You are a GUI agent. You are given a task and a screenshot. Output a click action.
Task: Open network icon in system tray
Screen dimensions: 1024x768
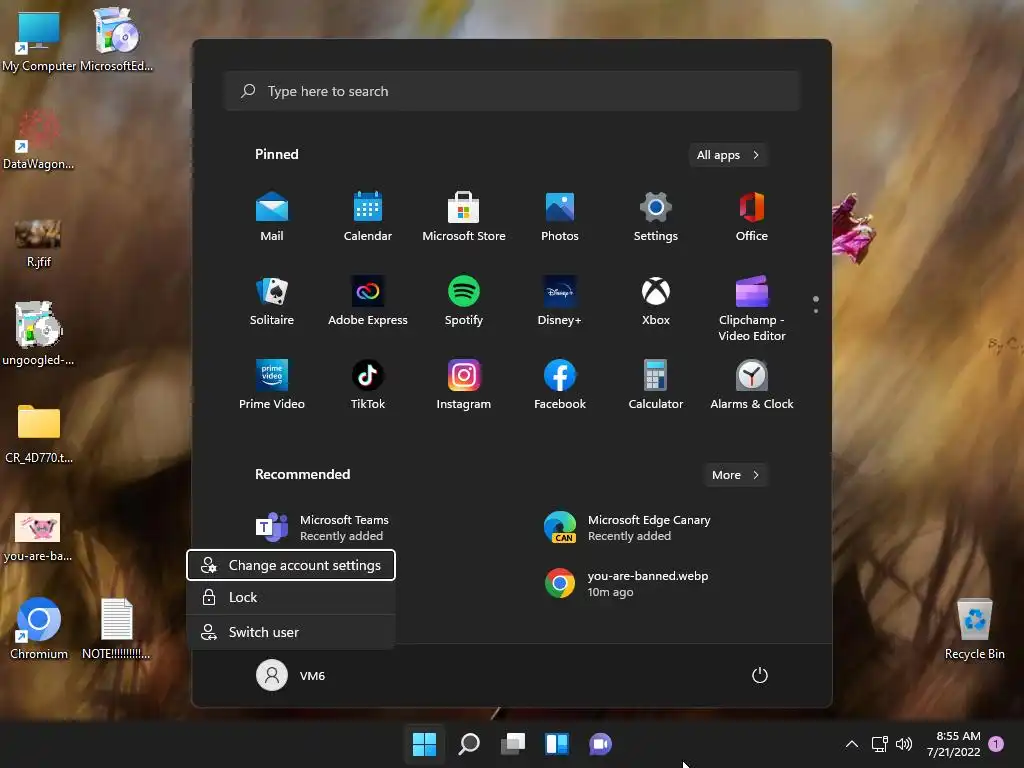880,744
